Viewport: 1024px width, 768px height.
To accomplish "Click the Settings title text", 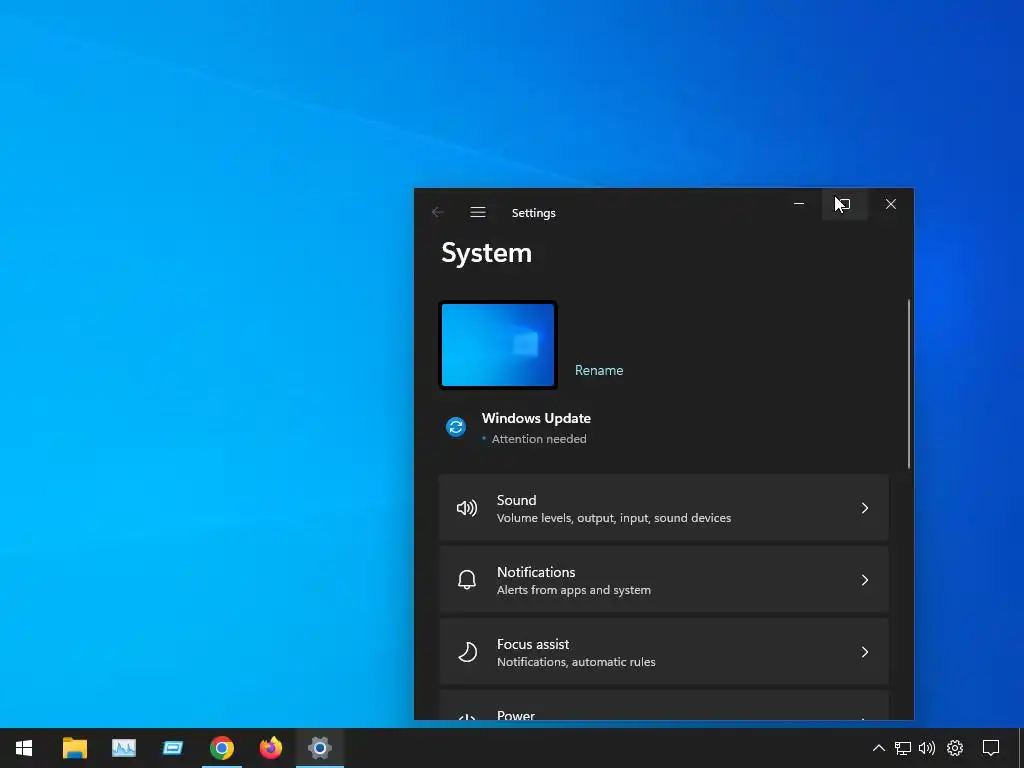I will [x=534, y=213].
